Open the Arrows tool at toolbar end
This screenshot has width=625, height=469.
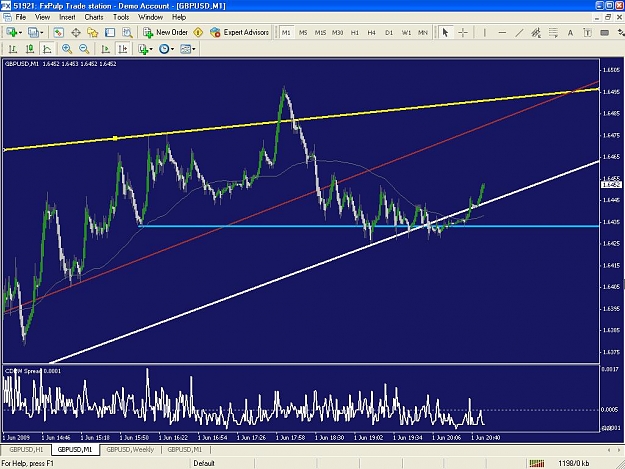point(620,33)
